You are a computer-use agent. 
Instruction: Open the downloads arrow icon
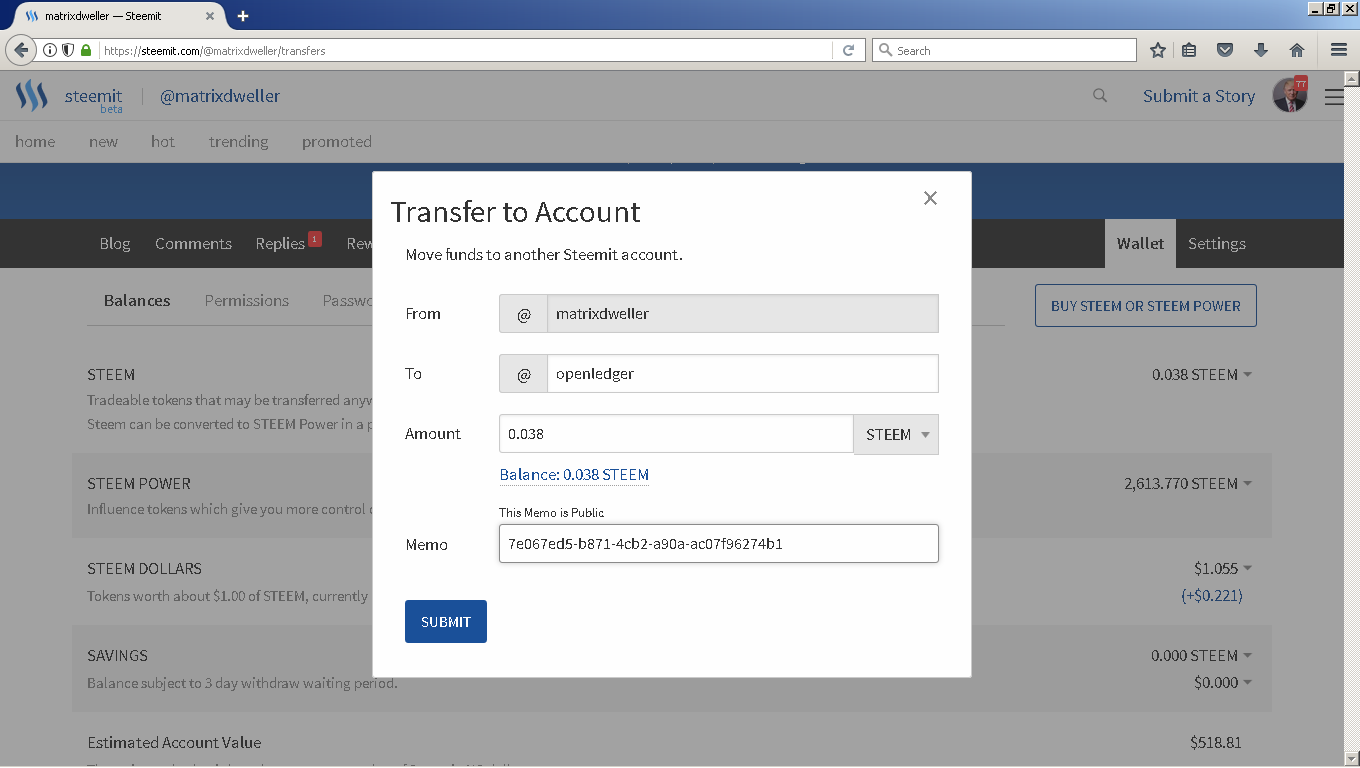coord(1261,50)
